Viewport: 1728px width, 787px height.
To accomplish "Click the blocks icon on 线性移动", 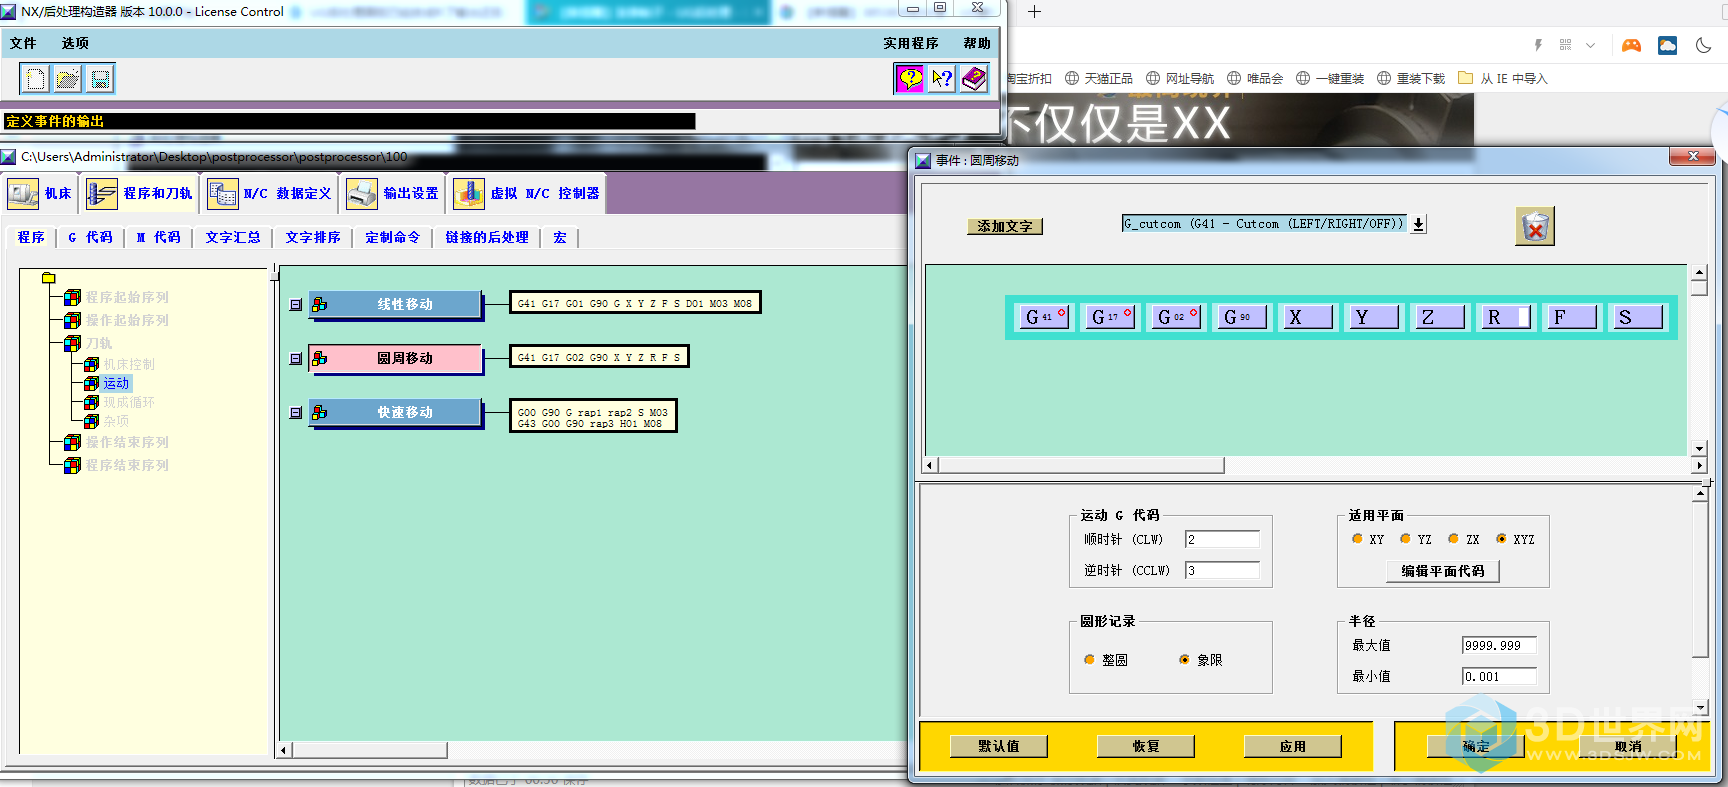I will 320,304.
